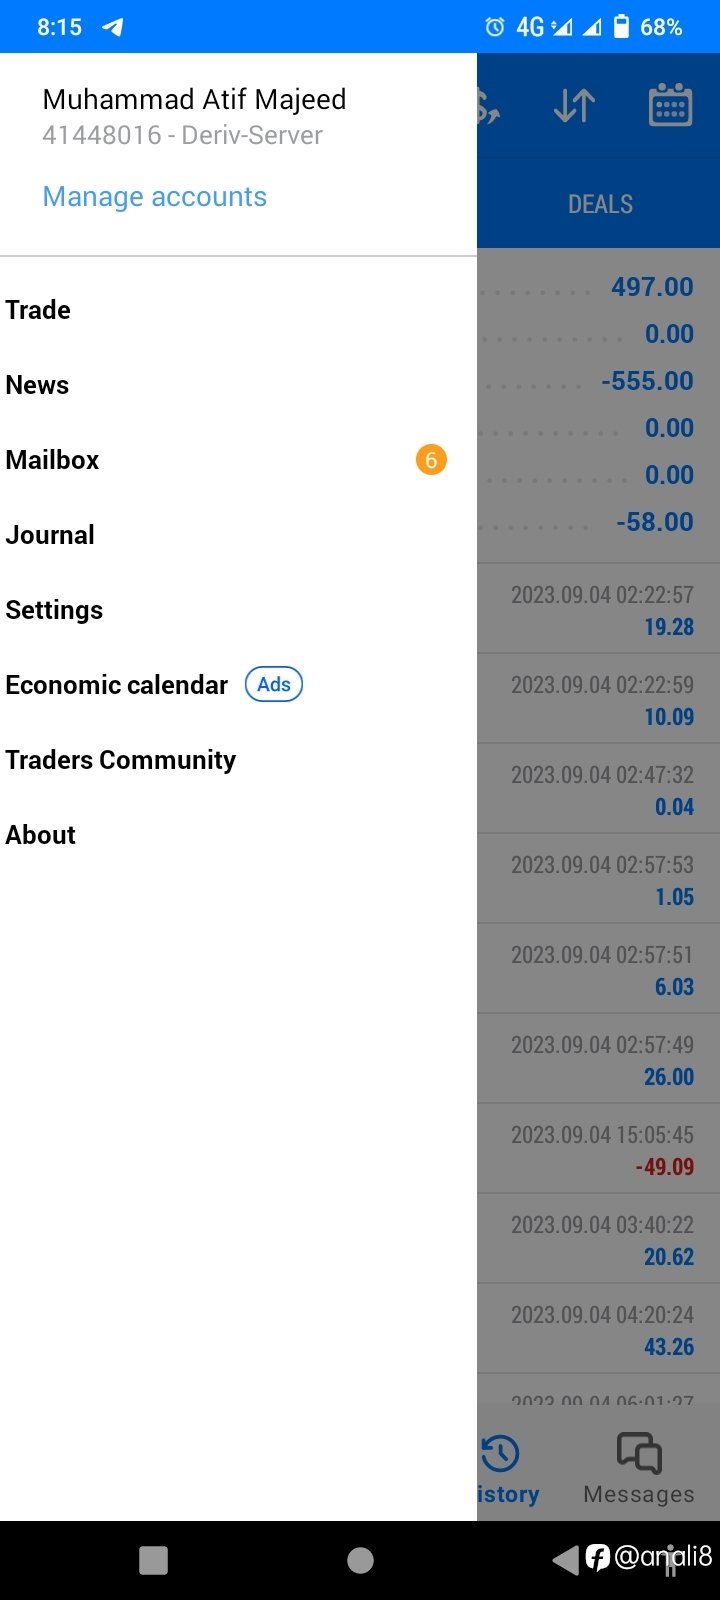The width and height of the screenshot is (720, 1600).
Task: Select the deal with -49.09 loss
Action: click(x=598, y=1149)
